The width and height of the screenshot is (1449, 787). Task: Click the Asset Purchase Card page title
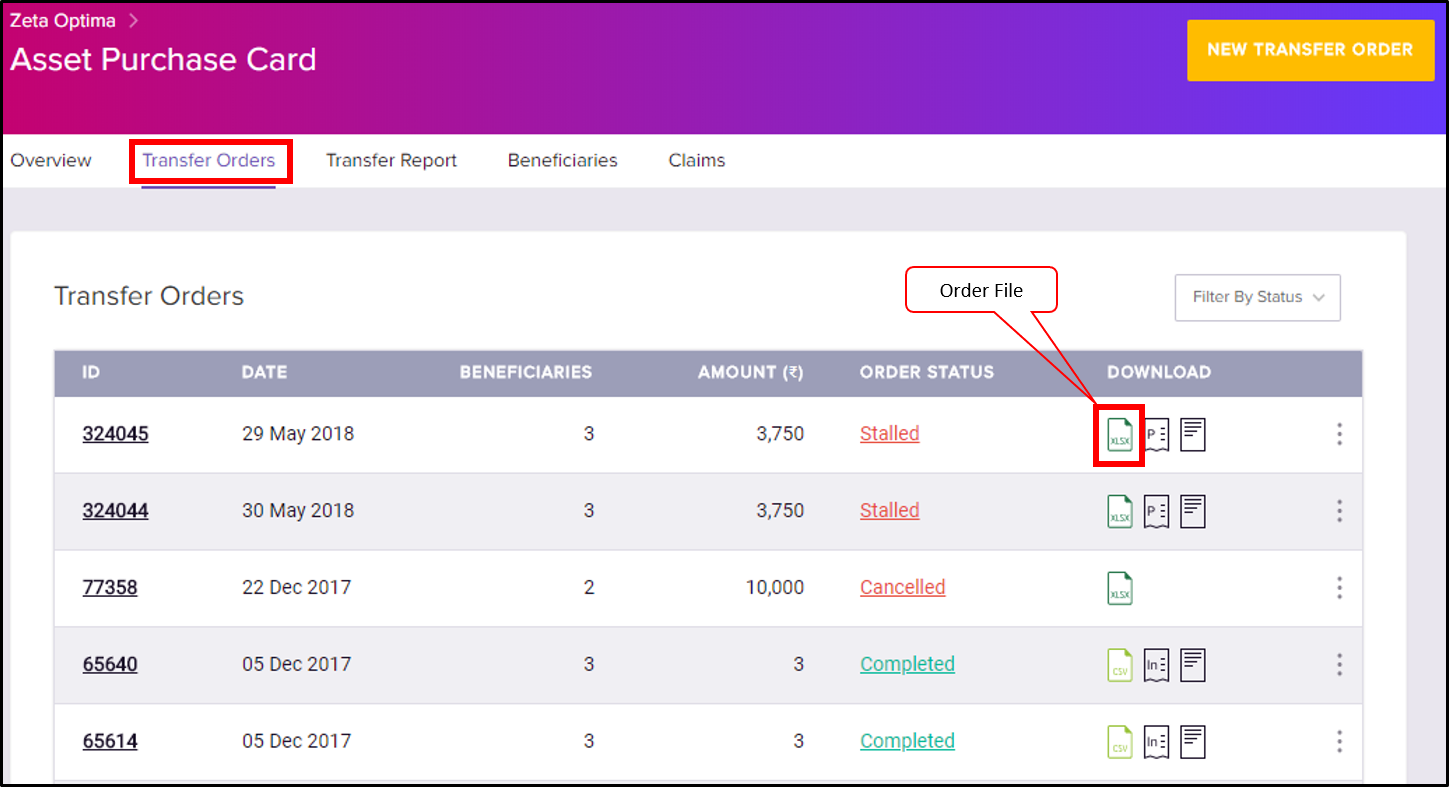[164, 60]
